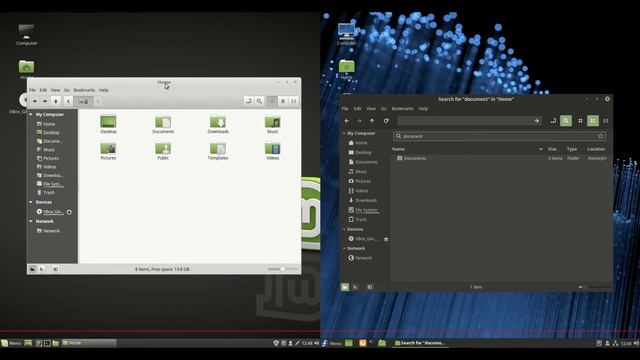The width and height of the screenshot is (640, 360).
Task: Switch to icon view in the light window
Action: pos(272,101)
